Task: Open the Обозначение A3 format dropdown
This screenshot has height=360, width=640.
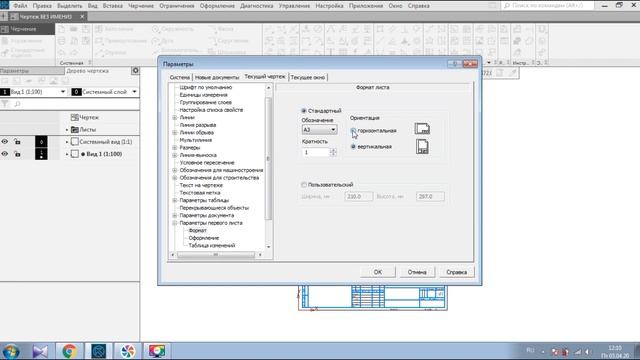Action: pyautogui.click(x=319, y=130)
